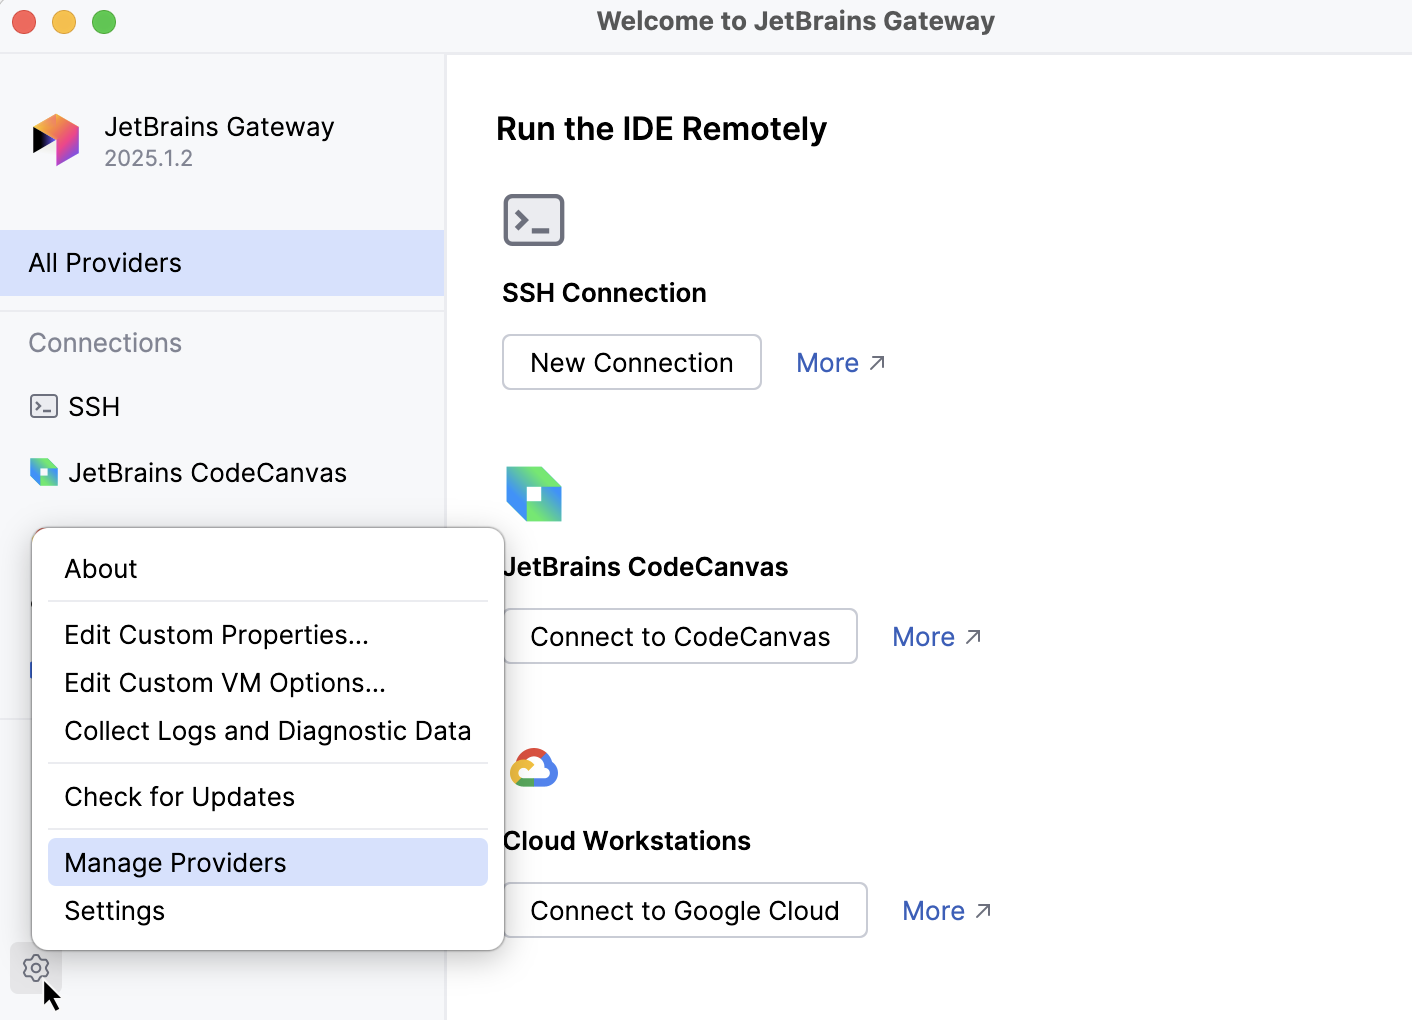Select About from the popup menu
Image resolution: width=1412 pixels, height=1020 pixels.
pos(268,569)
